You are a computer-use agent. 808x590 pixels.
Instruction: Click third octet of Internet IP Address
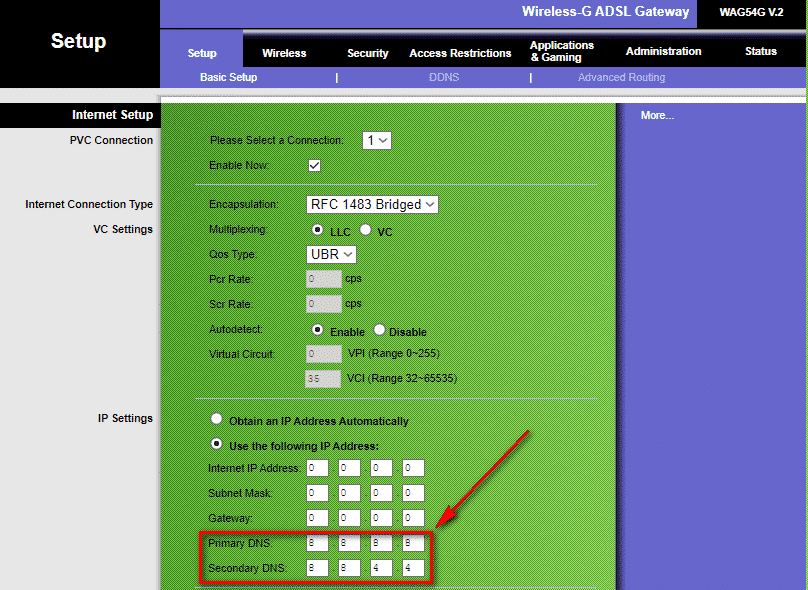(381, 468)
